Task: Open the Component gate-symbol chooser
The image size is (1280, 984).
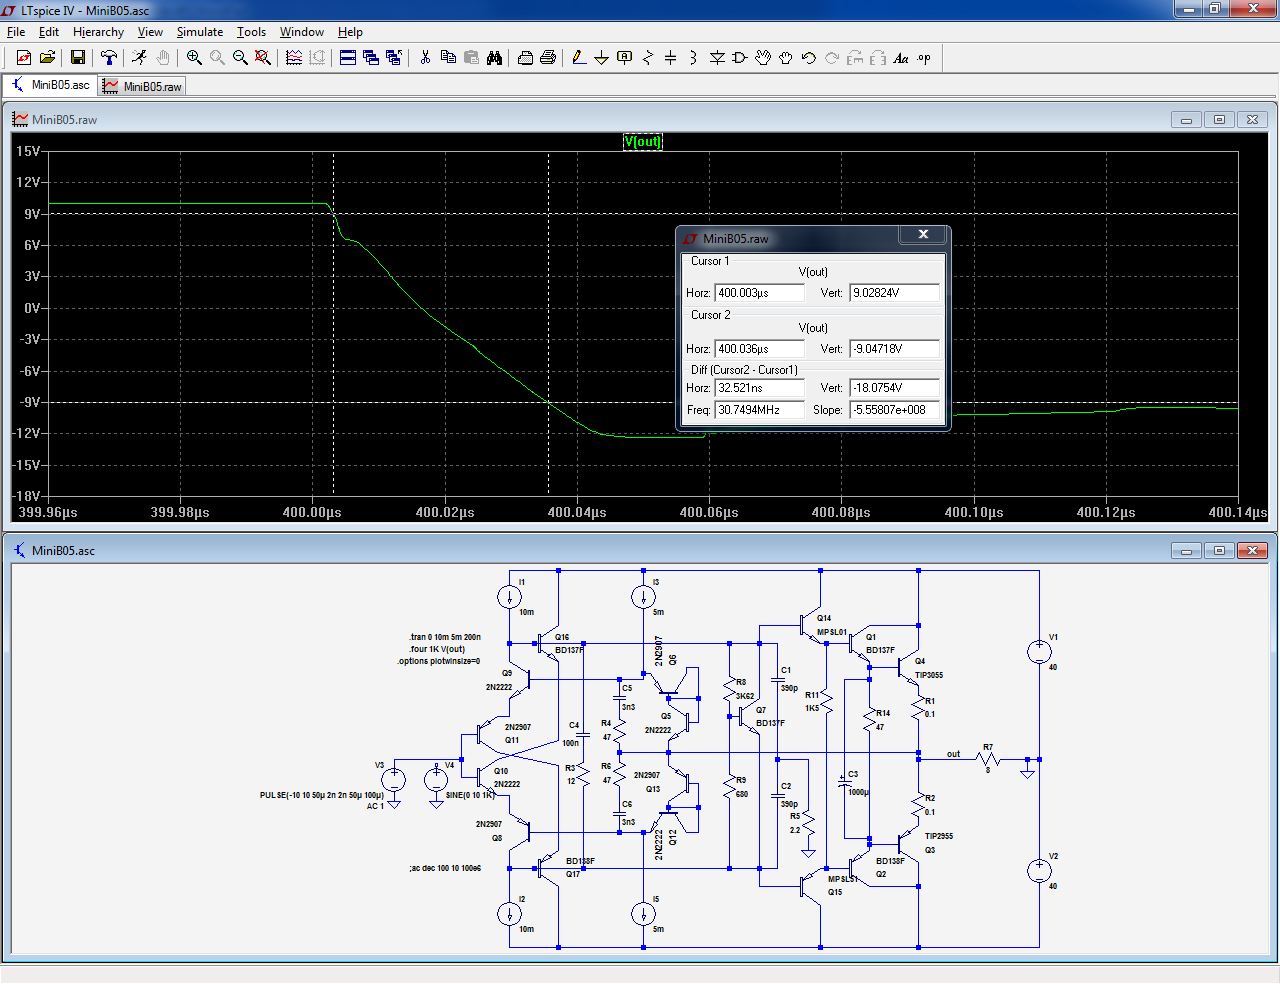Action: coord(740,58)
